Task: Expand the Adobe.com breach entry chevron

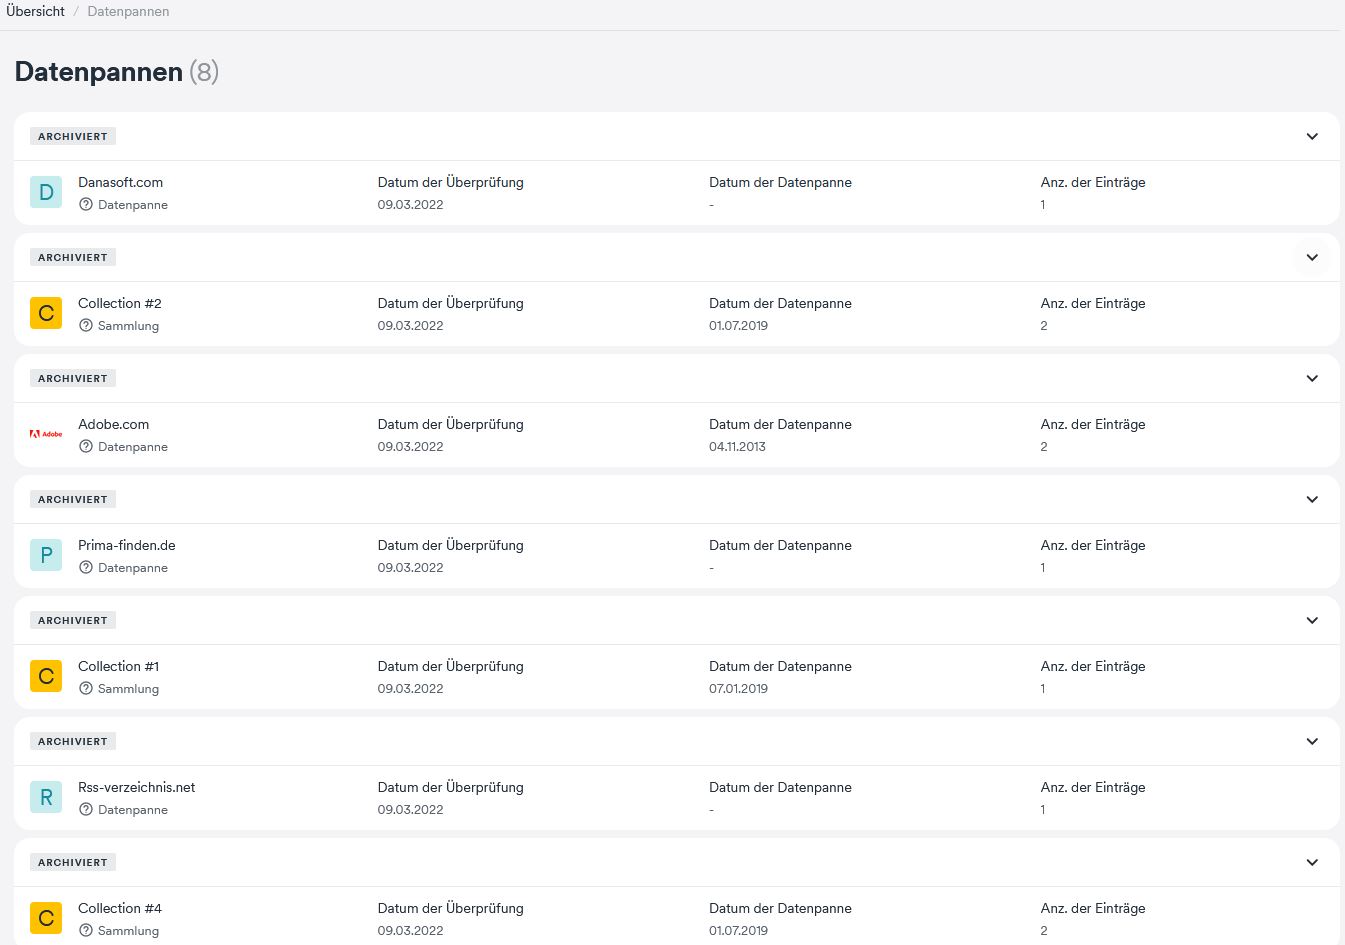Action: pyautogui.click(x=1312, y=378)
